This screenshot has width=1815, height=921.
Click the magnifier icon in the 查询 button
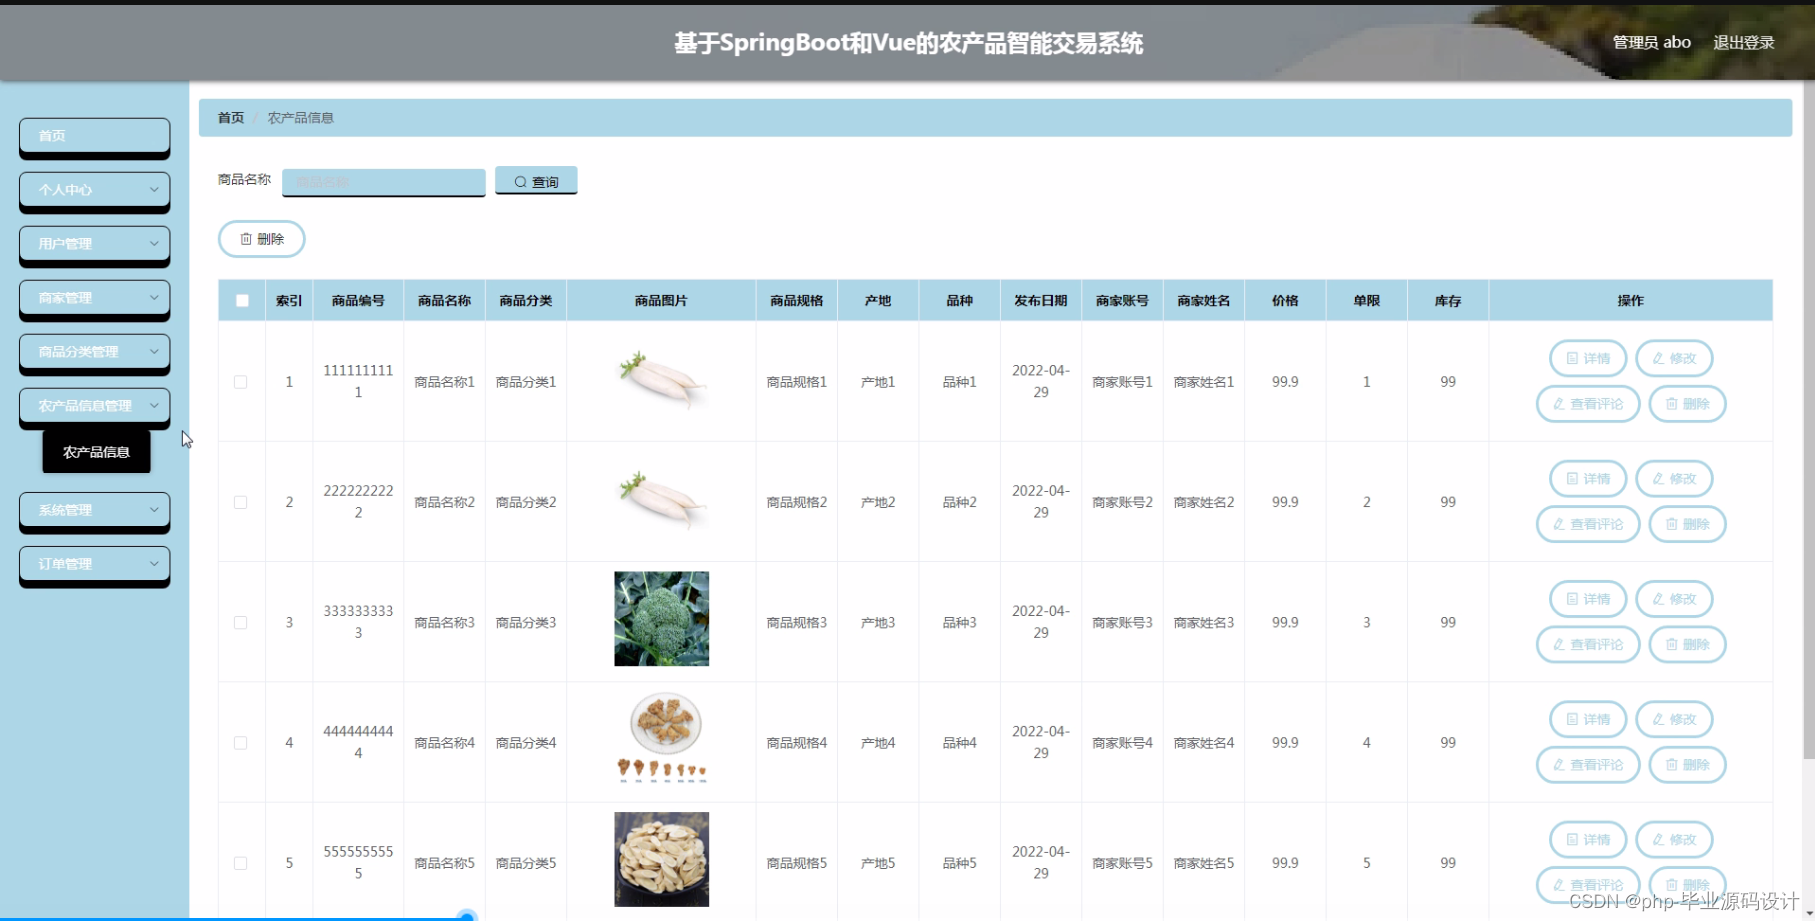point(521,181)
